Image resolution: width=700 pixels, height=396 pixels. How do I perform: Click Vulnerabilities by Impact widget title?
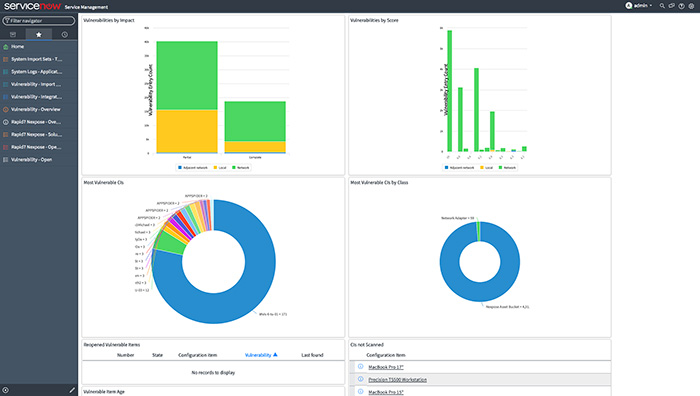pos(109,20)
